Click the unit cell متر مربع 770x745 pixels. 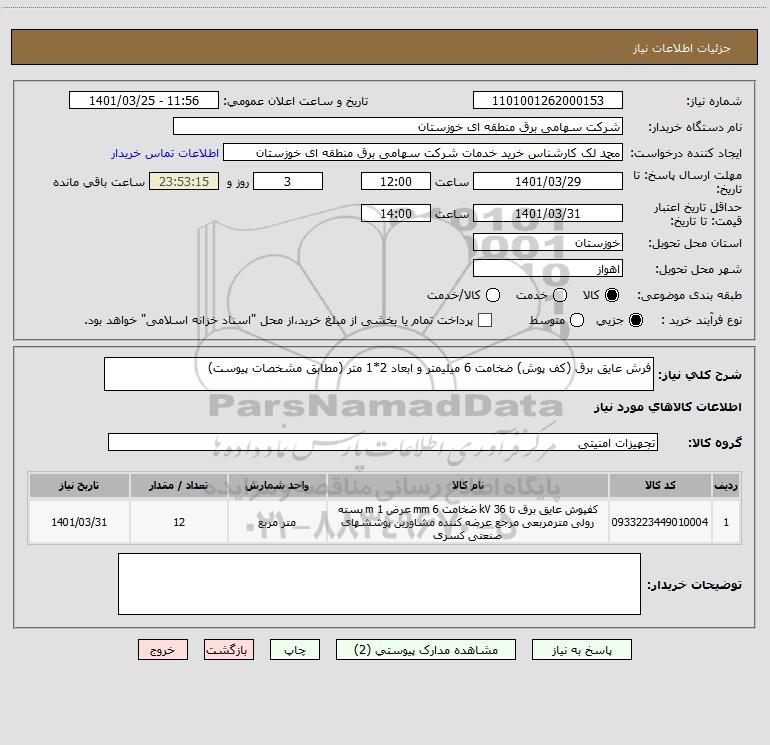point(277,522)
